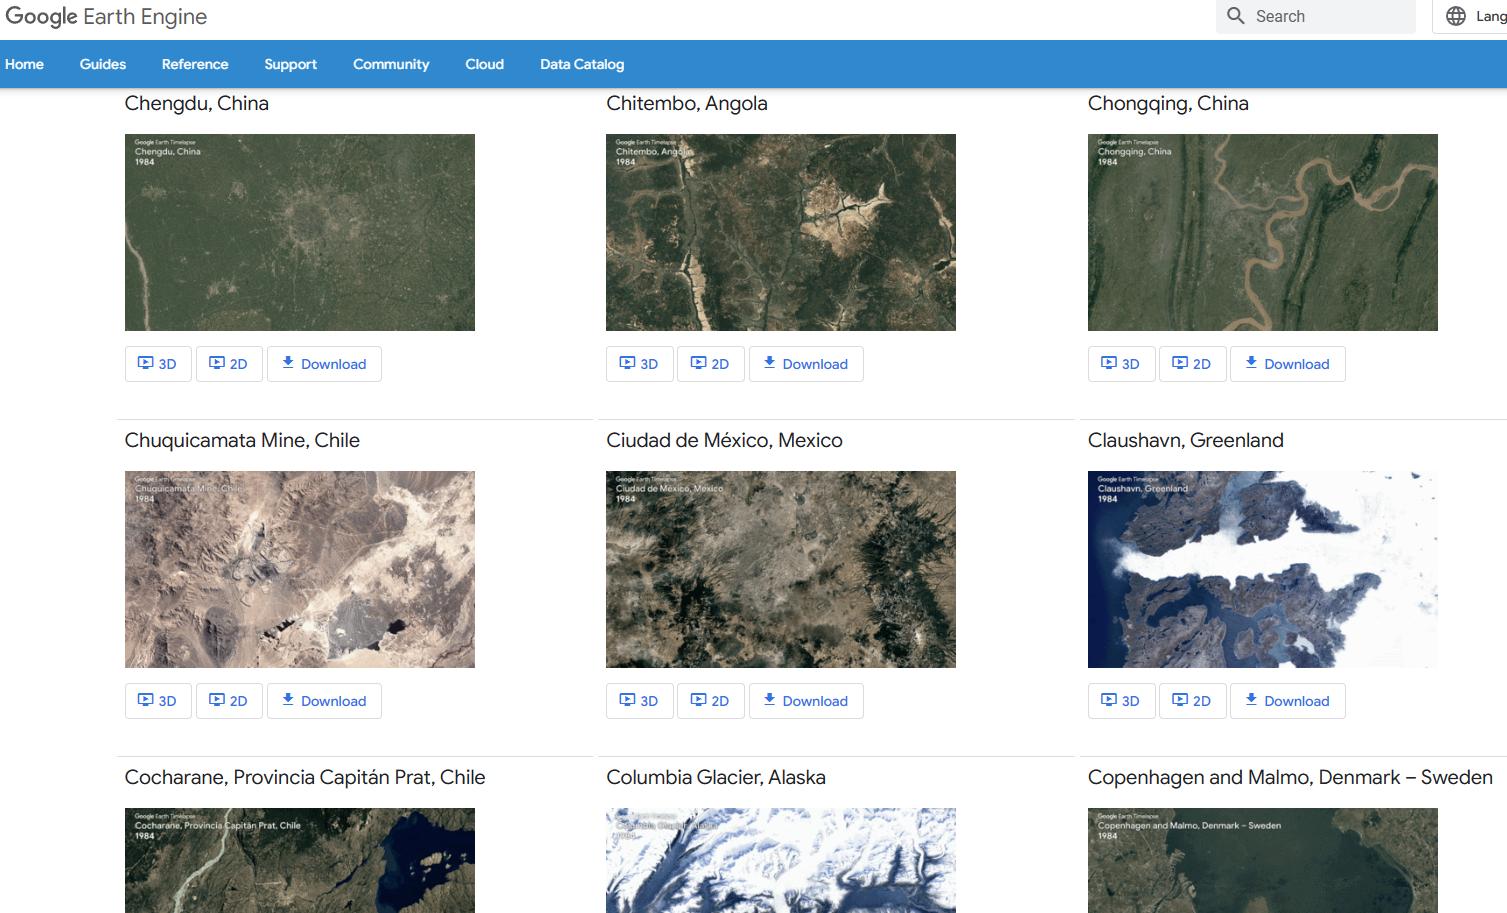Click the Google Earth Engine logo

(x=106, y=17)
